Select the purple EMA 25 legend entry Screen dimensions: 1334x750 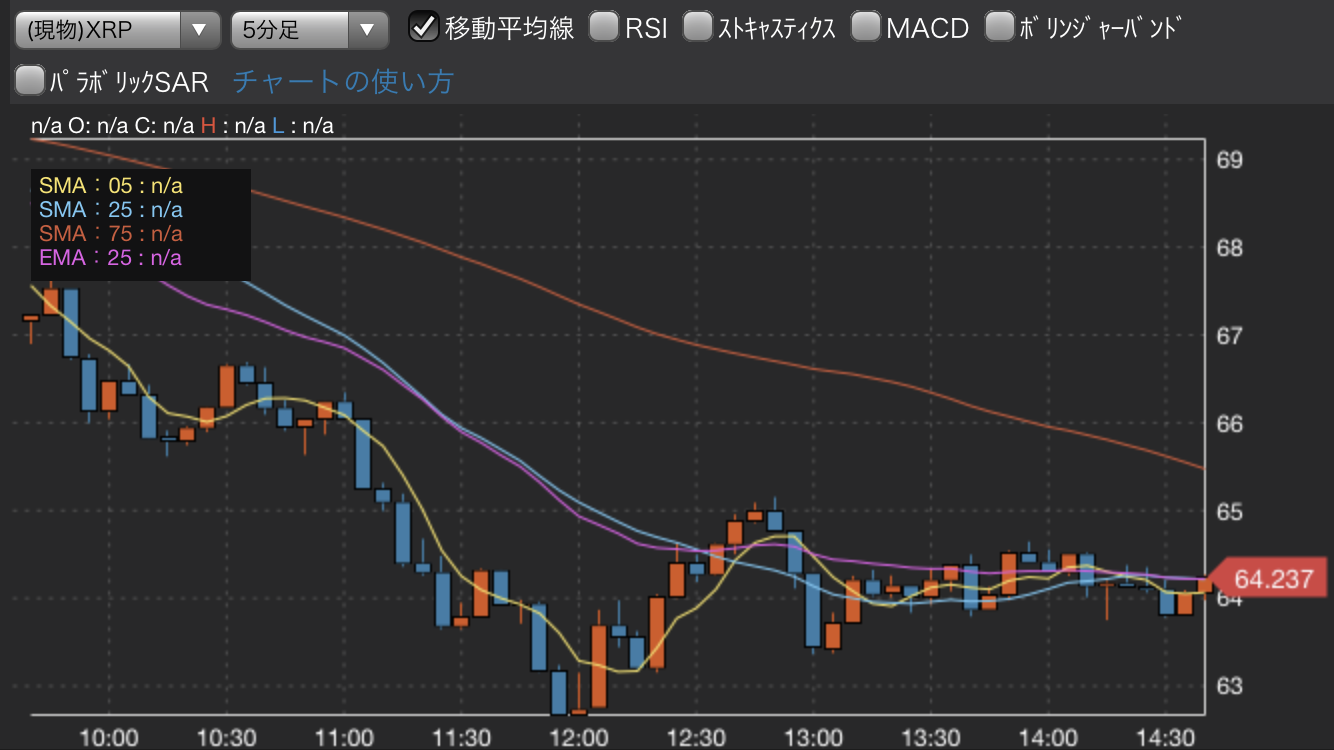click(x=111, y=258)
